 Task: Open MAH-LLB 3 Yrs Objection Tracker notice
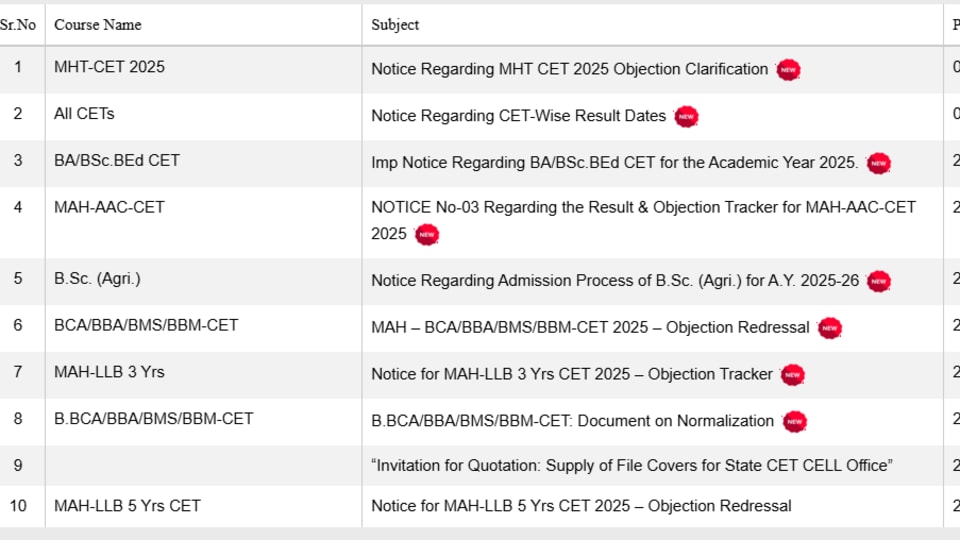[x=572, y=374]
